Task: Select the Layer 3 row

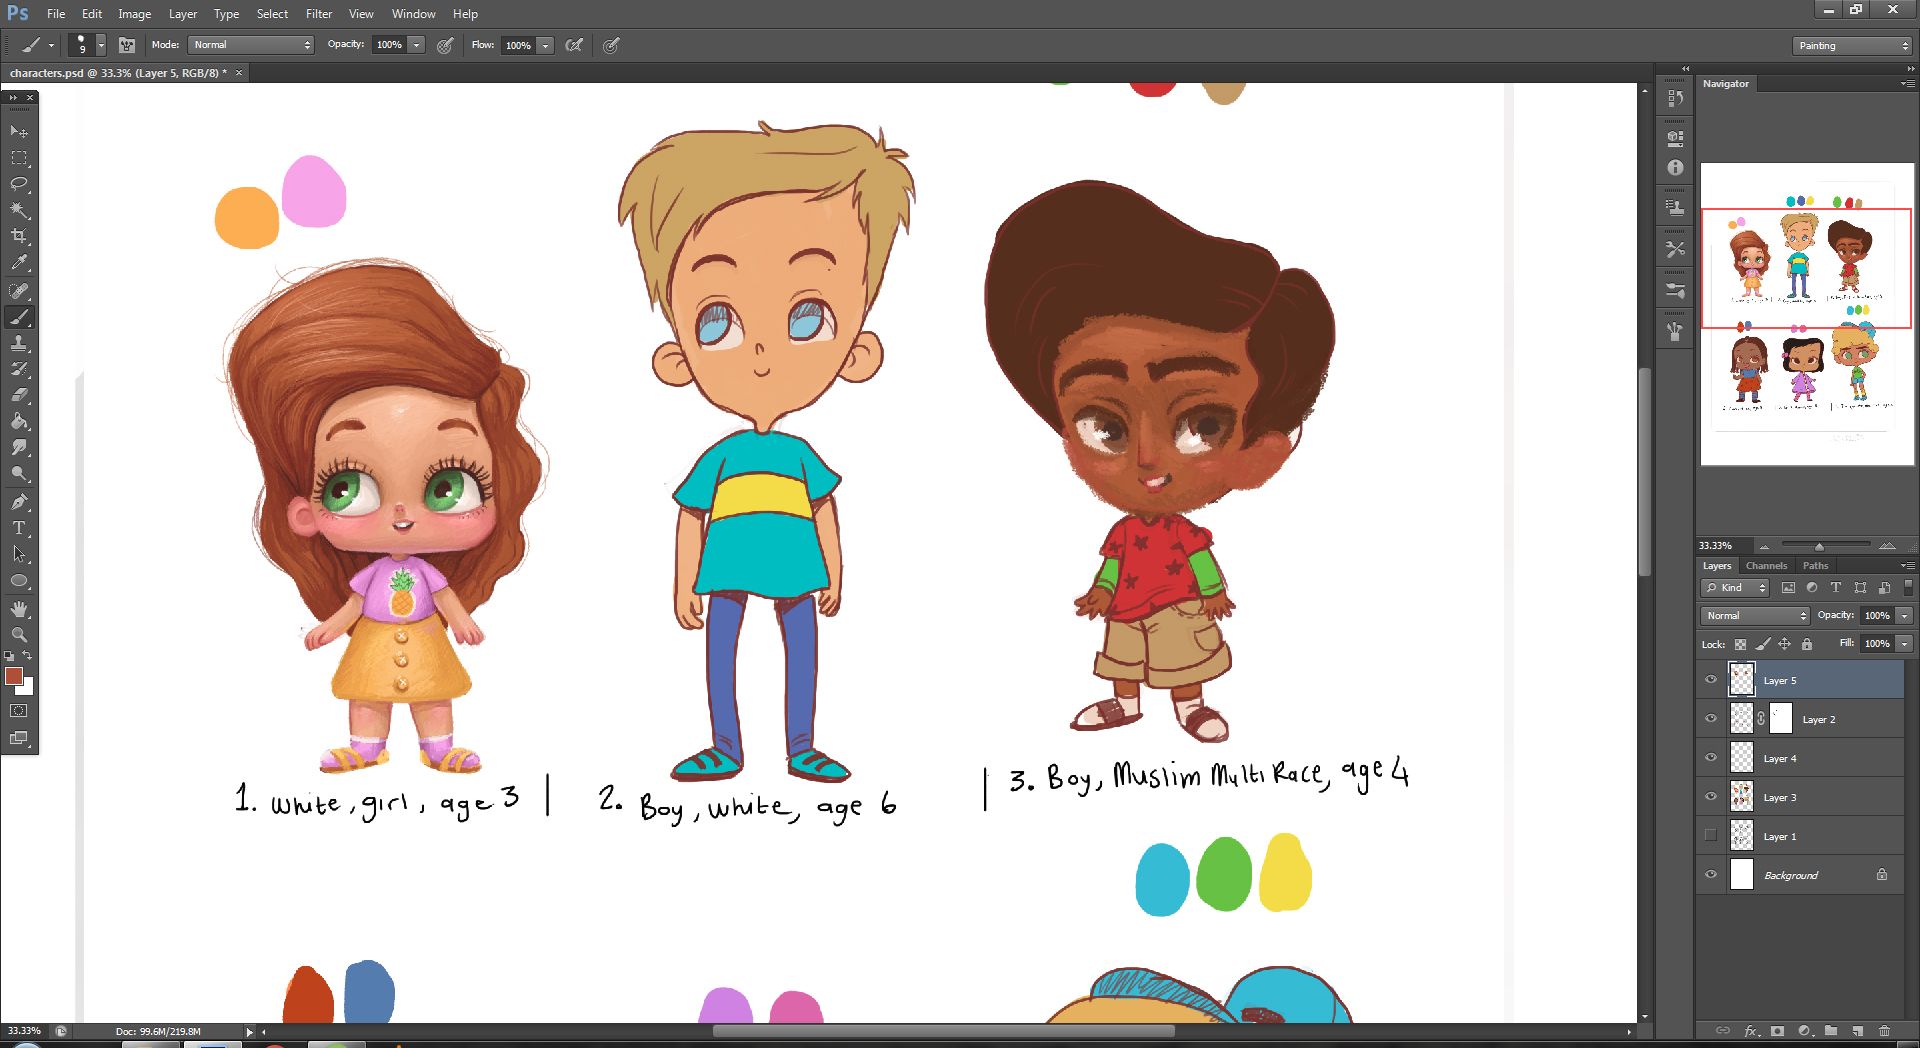Action: [1800, 797]
